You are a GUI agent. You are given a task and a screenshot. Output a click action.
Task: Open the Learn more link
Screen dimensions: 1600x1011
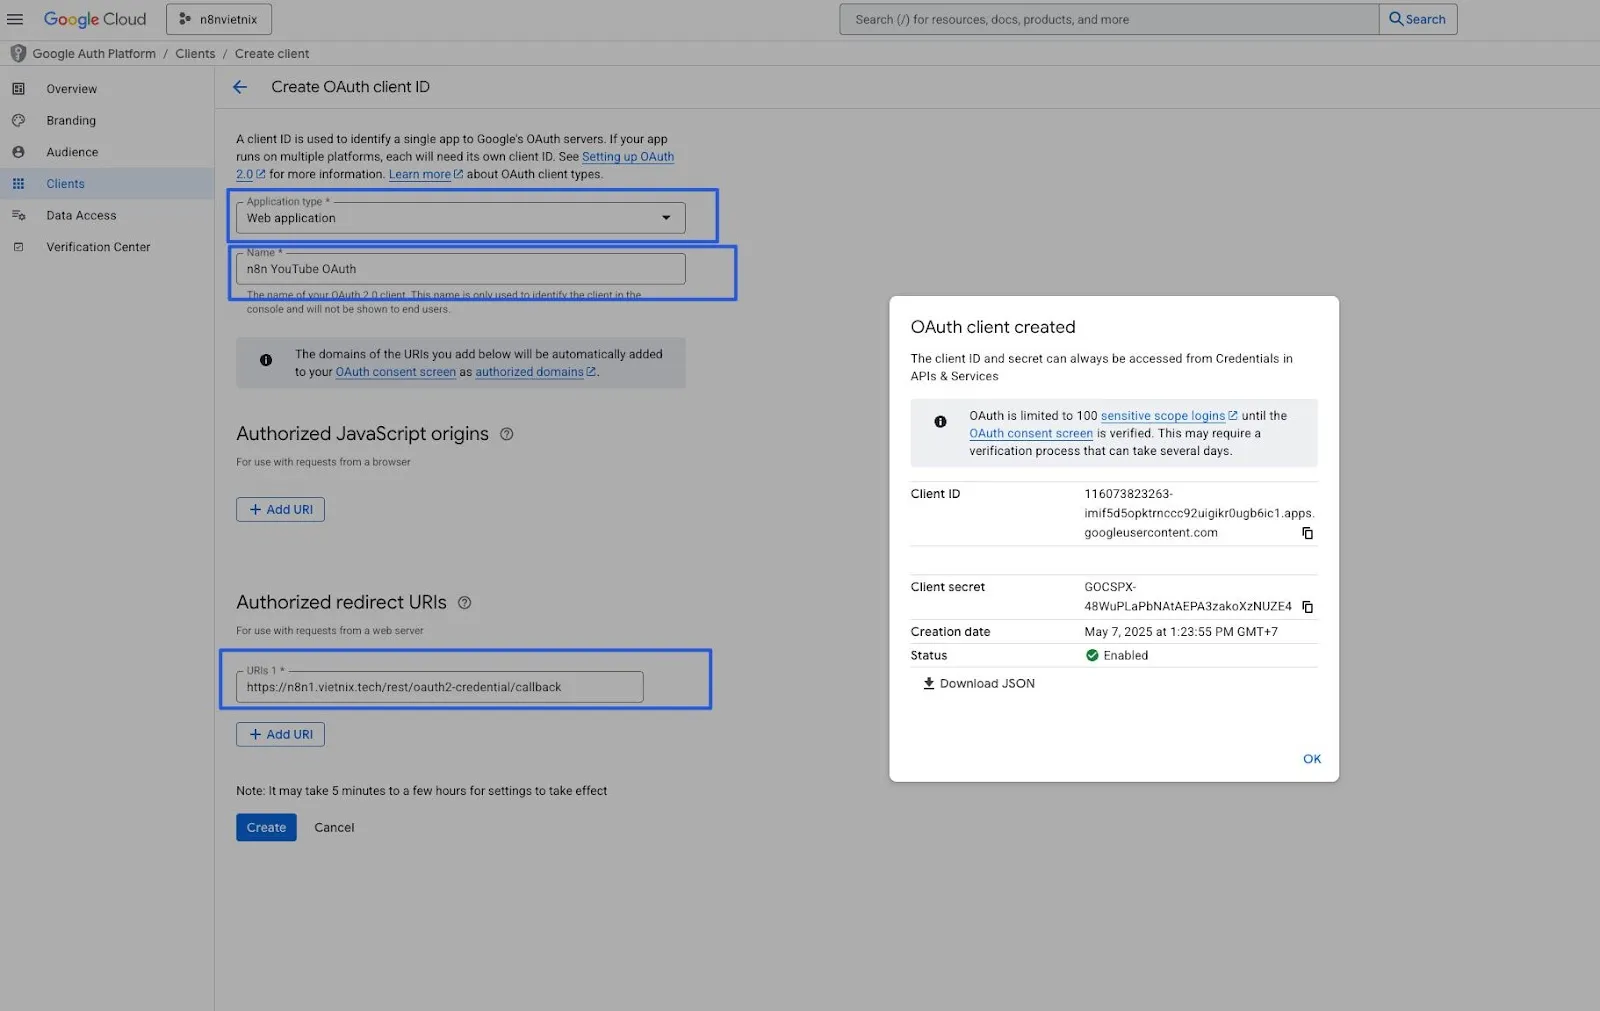[425, 174]
